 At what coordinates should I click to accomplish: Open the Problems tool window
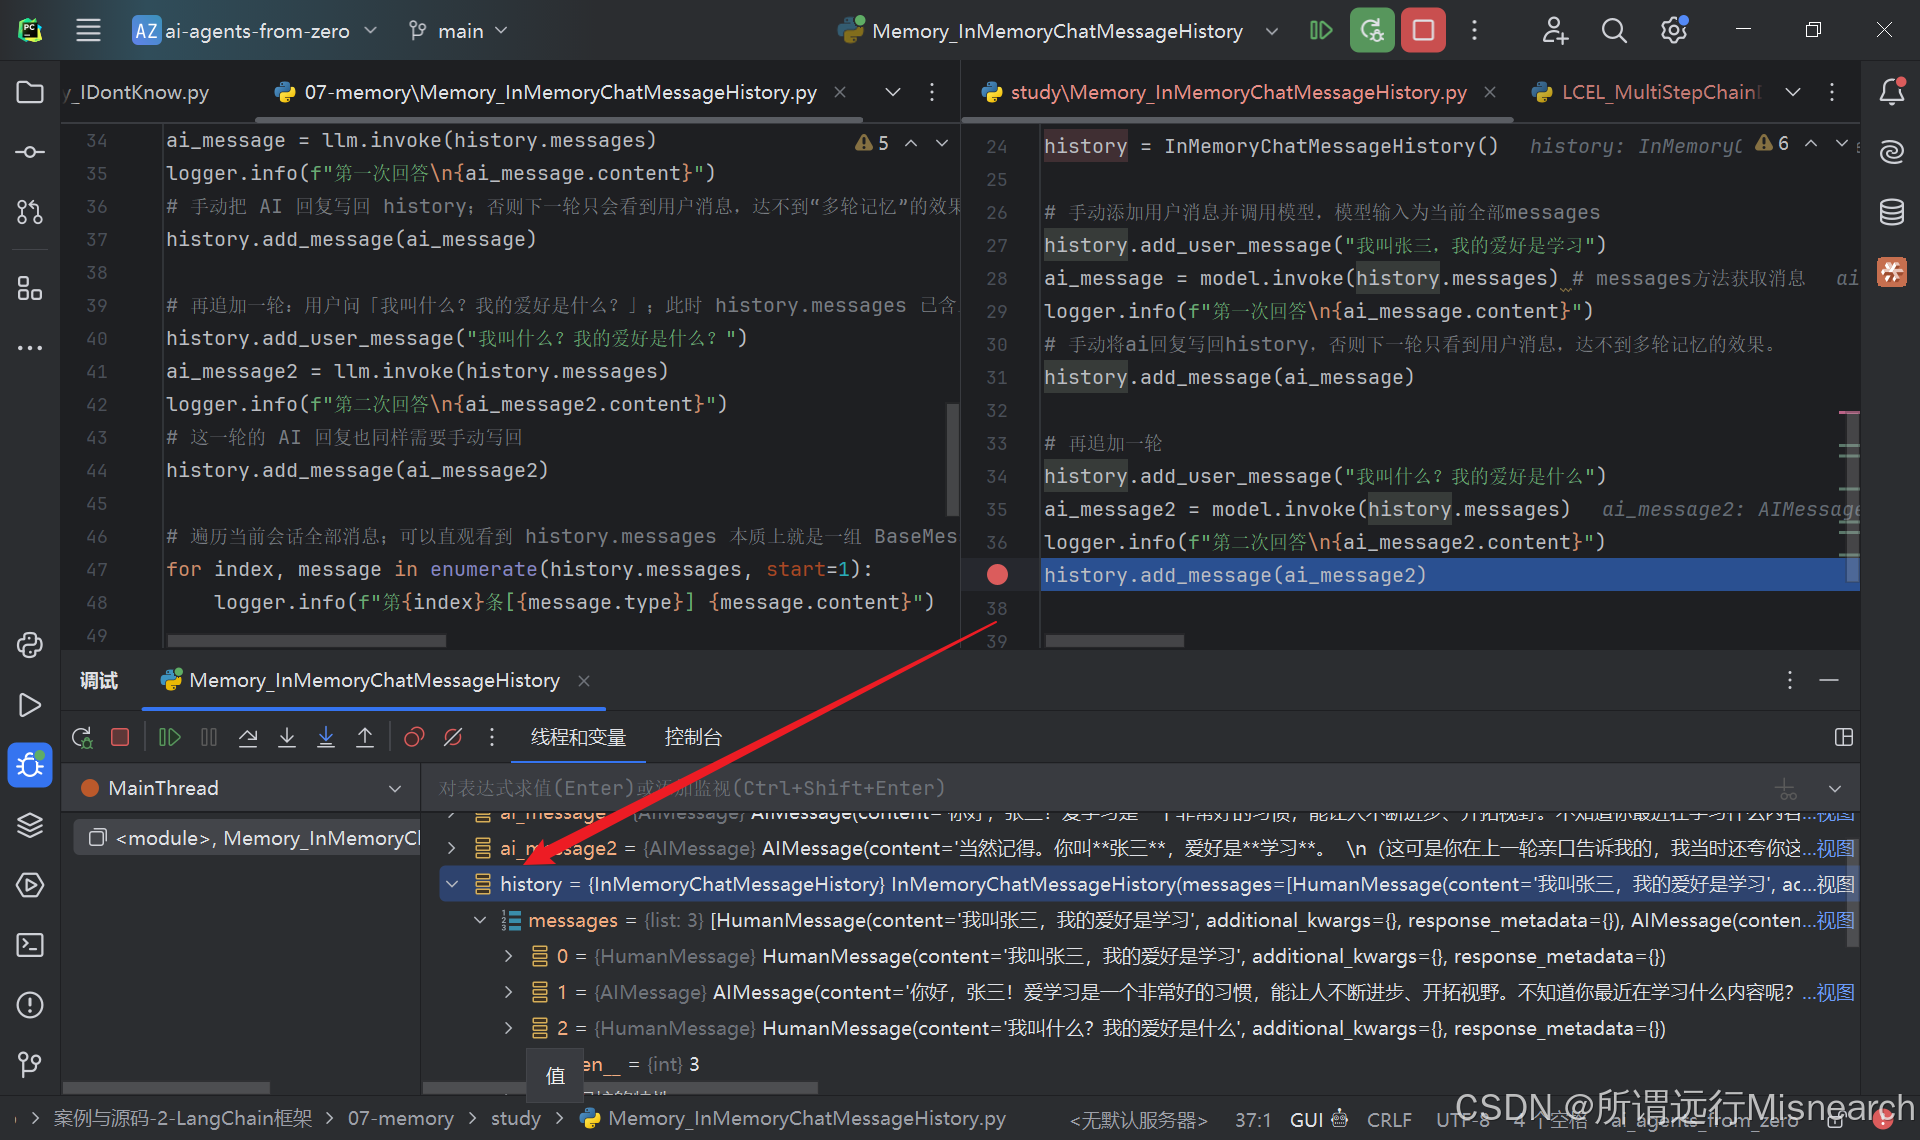tap(30, 1005)
